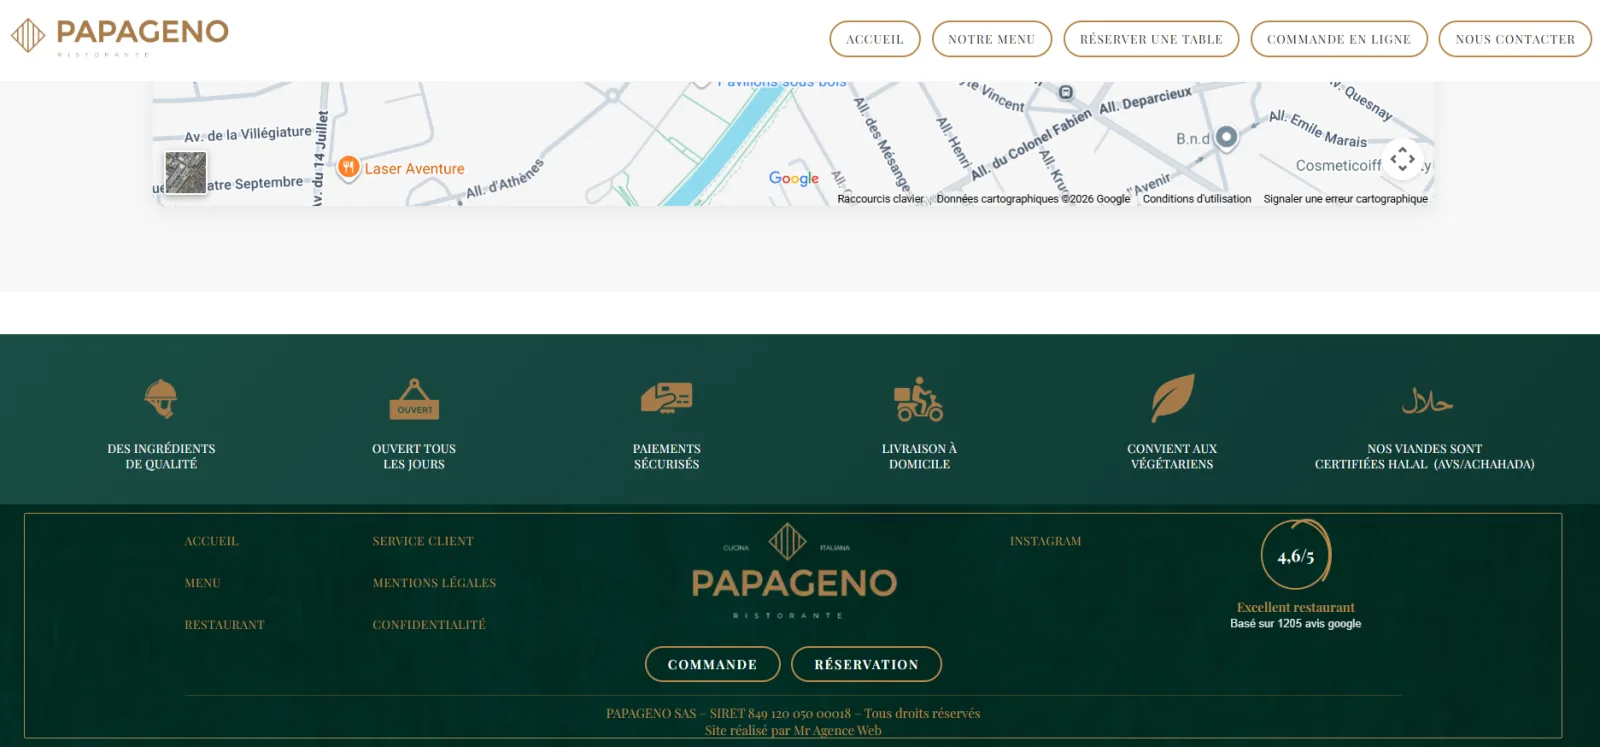Viewport: 1600px width, 747px height.
Task: Click text 'Ouvert tous les jours'
Action: [414, 456]
